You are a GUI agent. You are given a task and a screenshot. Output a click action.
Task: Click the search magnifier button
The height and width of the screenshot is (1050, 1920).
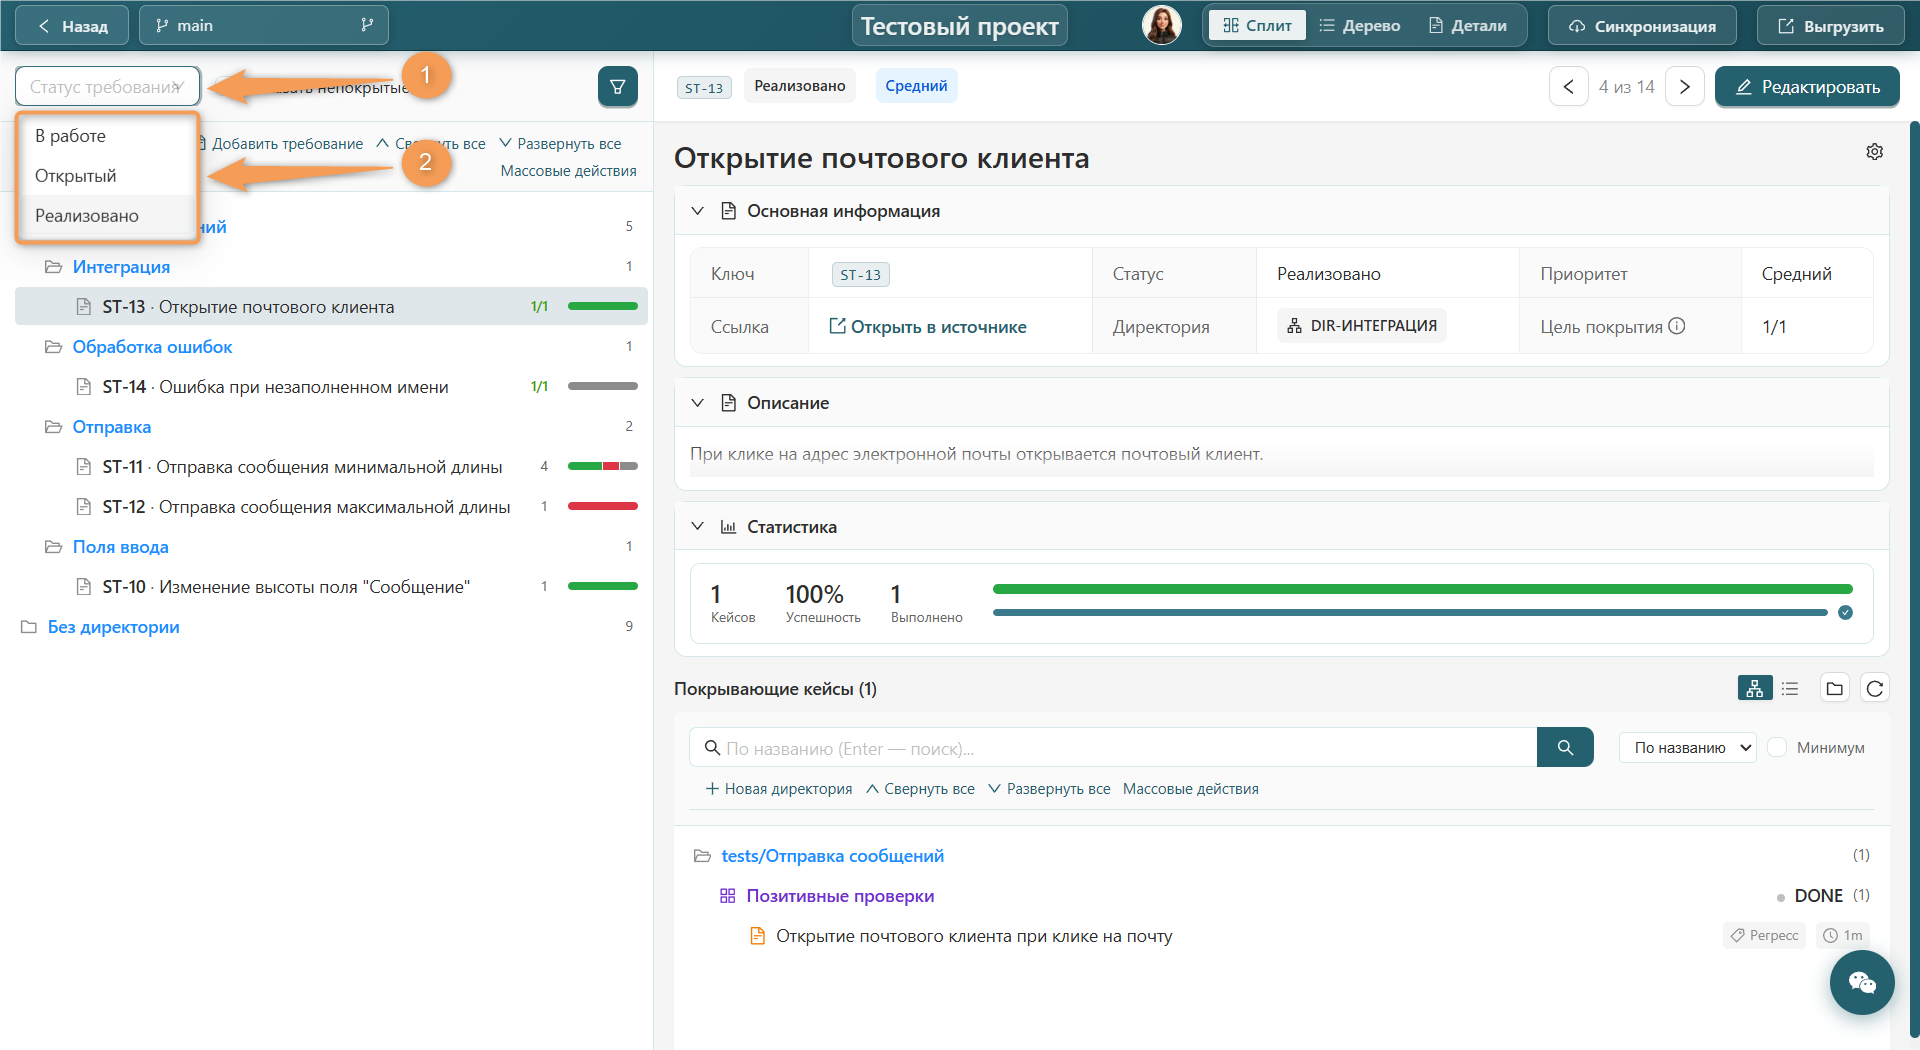pos(1565,747)
